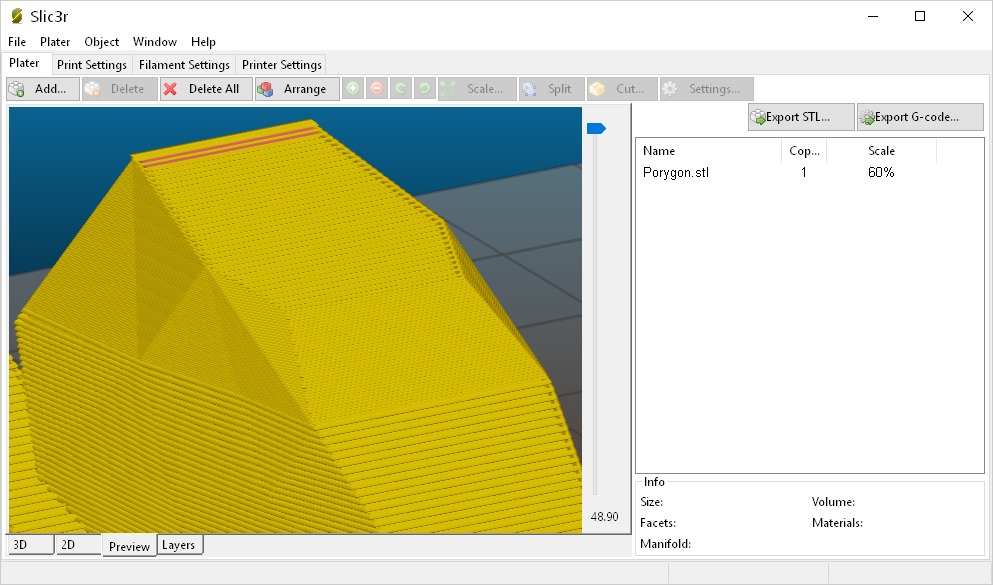993x585 pixels.
Task: Click the Export STL button
Action: tap(800, 116)
